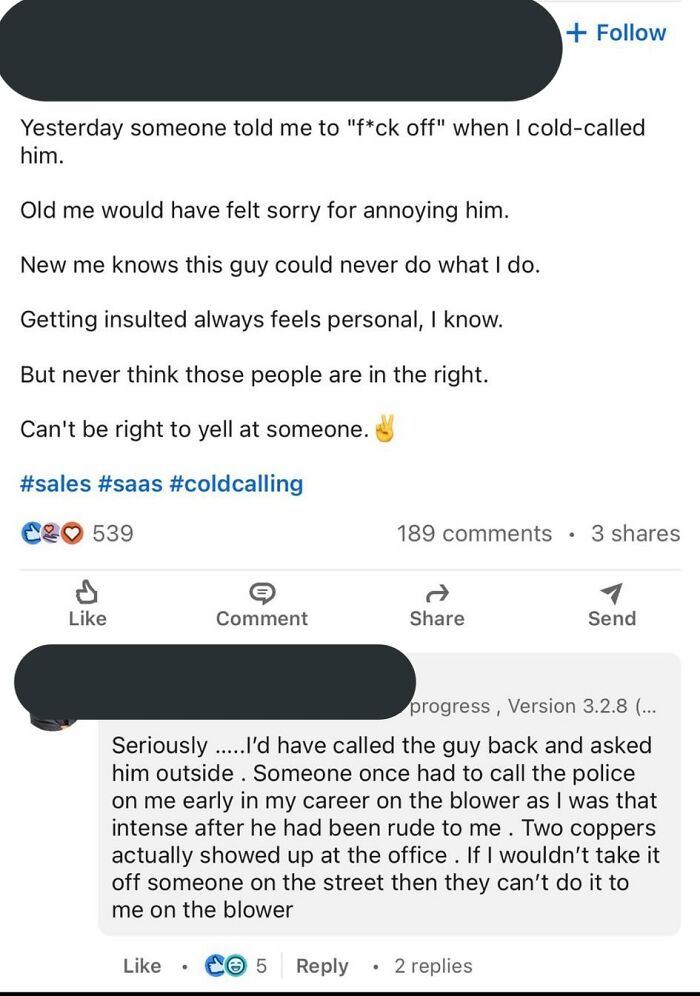Open the #saas hashtag
The width and height of the screenshot is (700, 996).
pos(131,483)
